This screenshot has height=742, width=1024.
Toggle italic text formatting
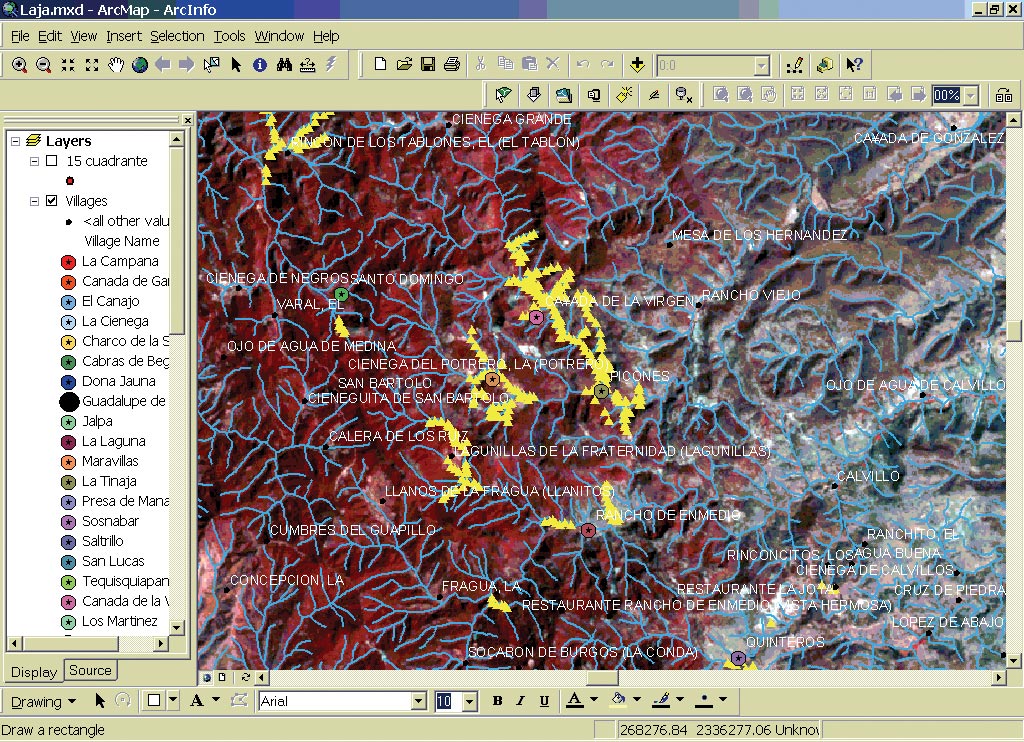tap(520, 701)
